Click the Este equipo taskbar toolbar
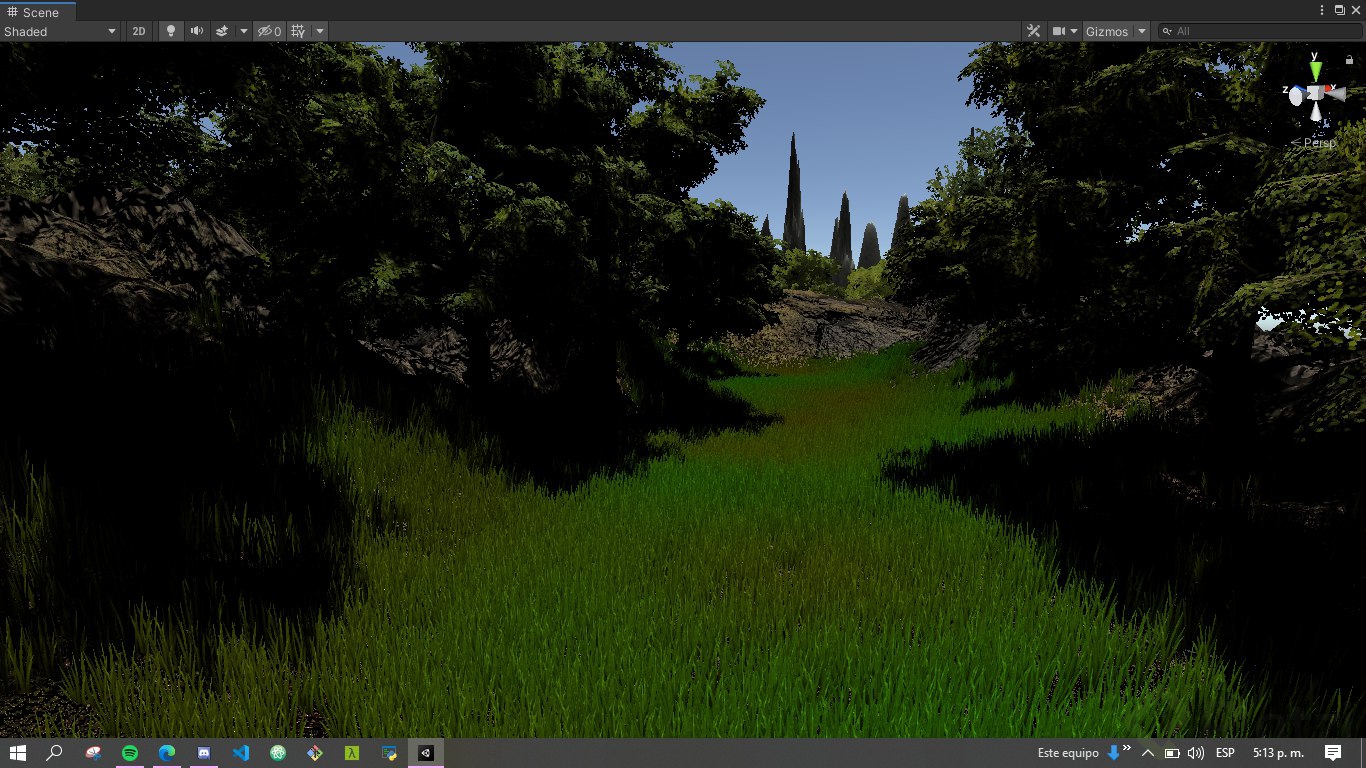This screenshot has height=768, width=1366. pyautogui.click(x=1067, y=753)
